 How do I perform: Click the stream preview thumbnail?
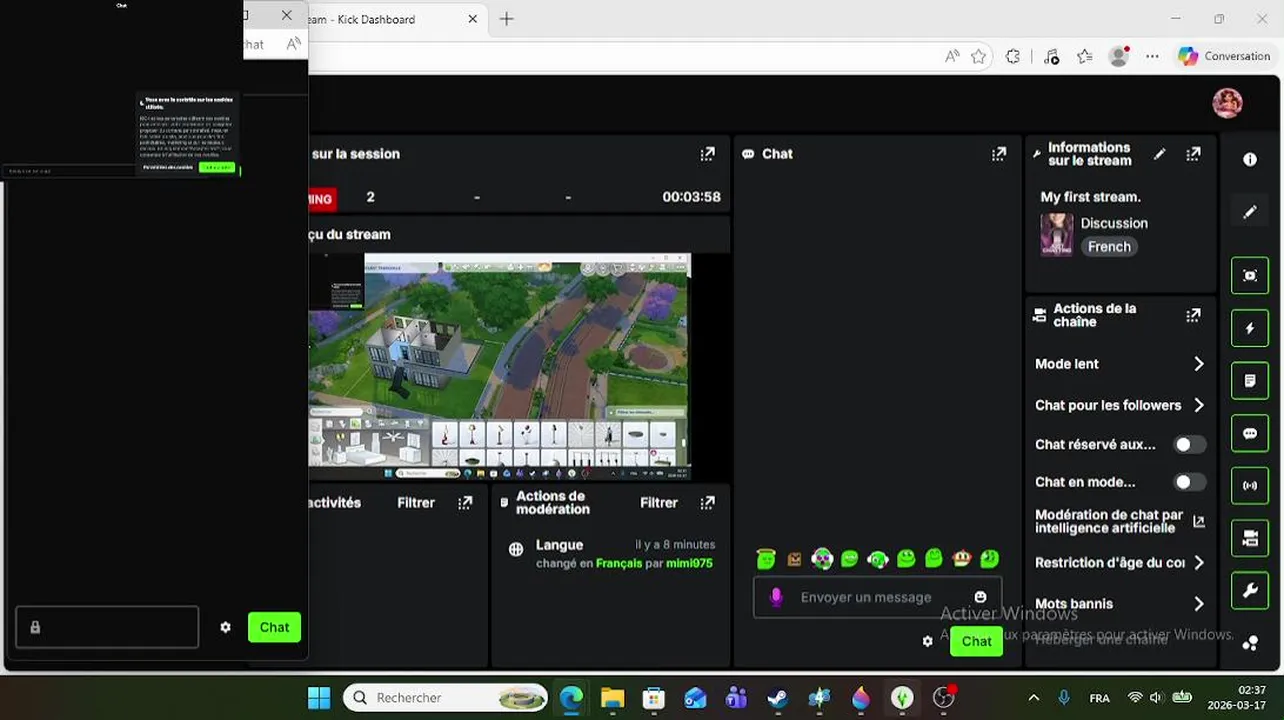click(500, 367)
